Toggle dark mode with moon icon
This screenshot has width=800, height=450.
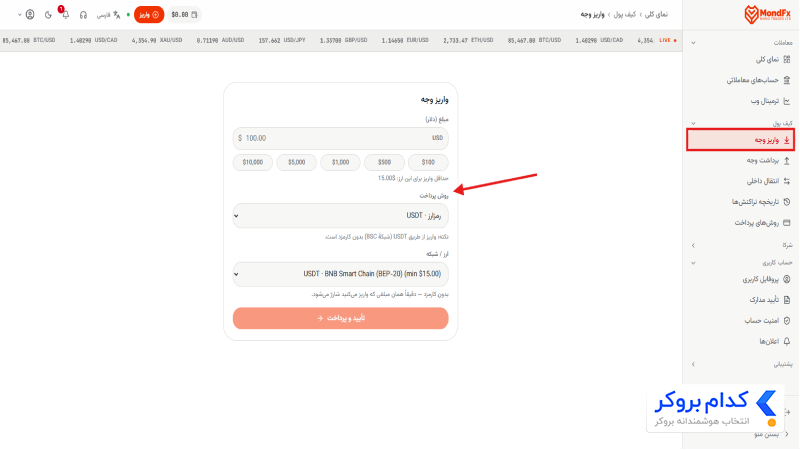pyautogui.click(x=48, y=15)
